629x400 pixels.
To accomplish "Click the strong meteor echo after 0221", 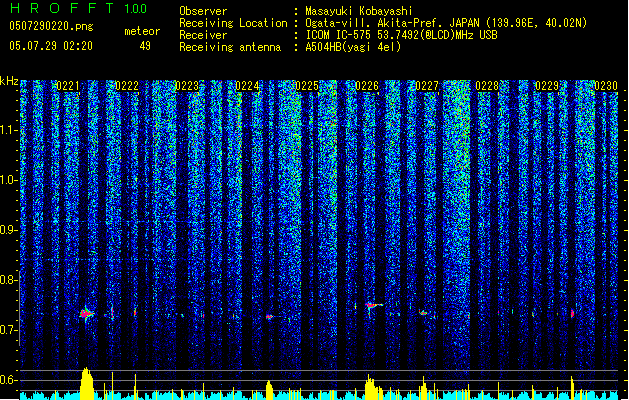I will pyautogui.click(x=86, y=313).
